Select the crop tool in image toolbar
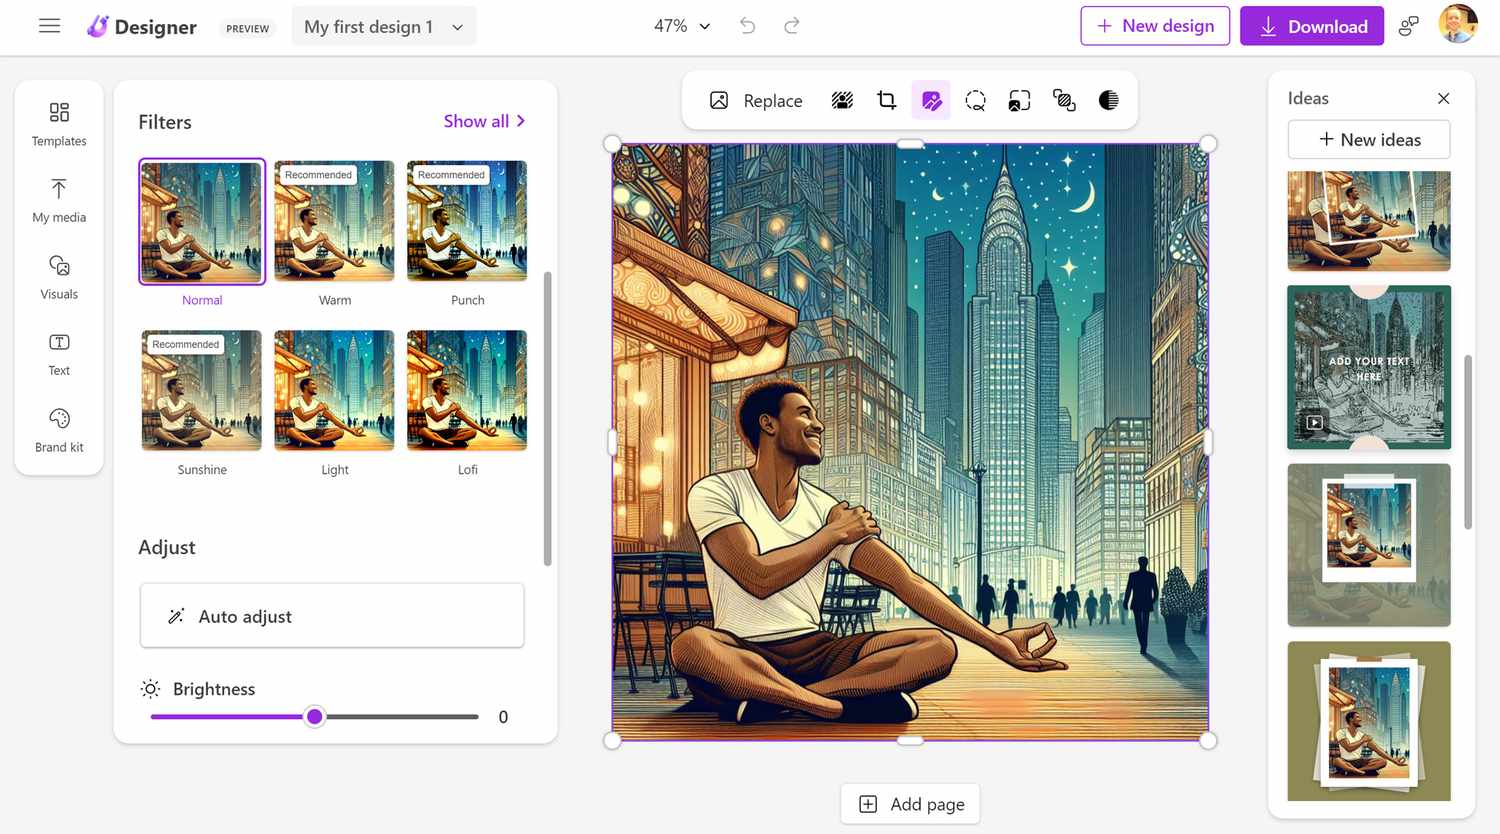Image resolution: width=1500 pixels, height=834 pixels. (886, 100)
